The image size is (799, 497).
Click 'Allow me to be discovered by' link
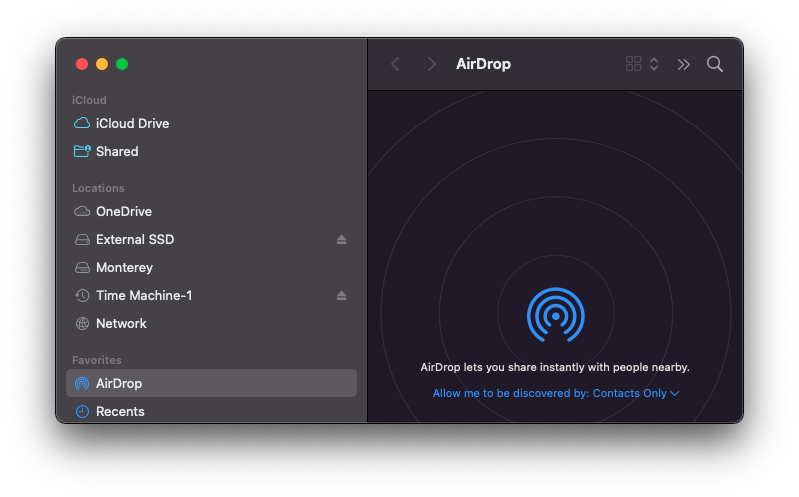tap(511, 394)
